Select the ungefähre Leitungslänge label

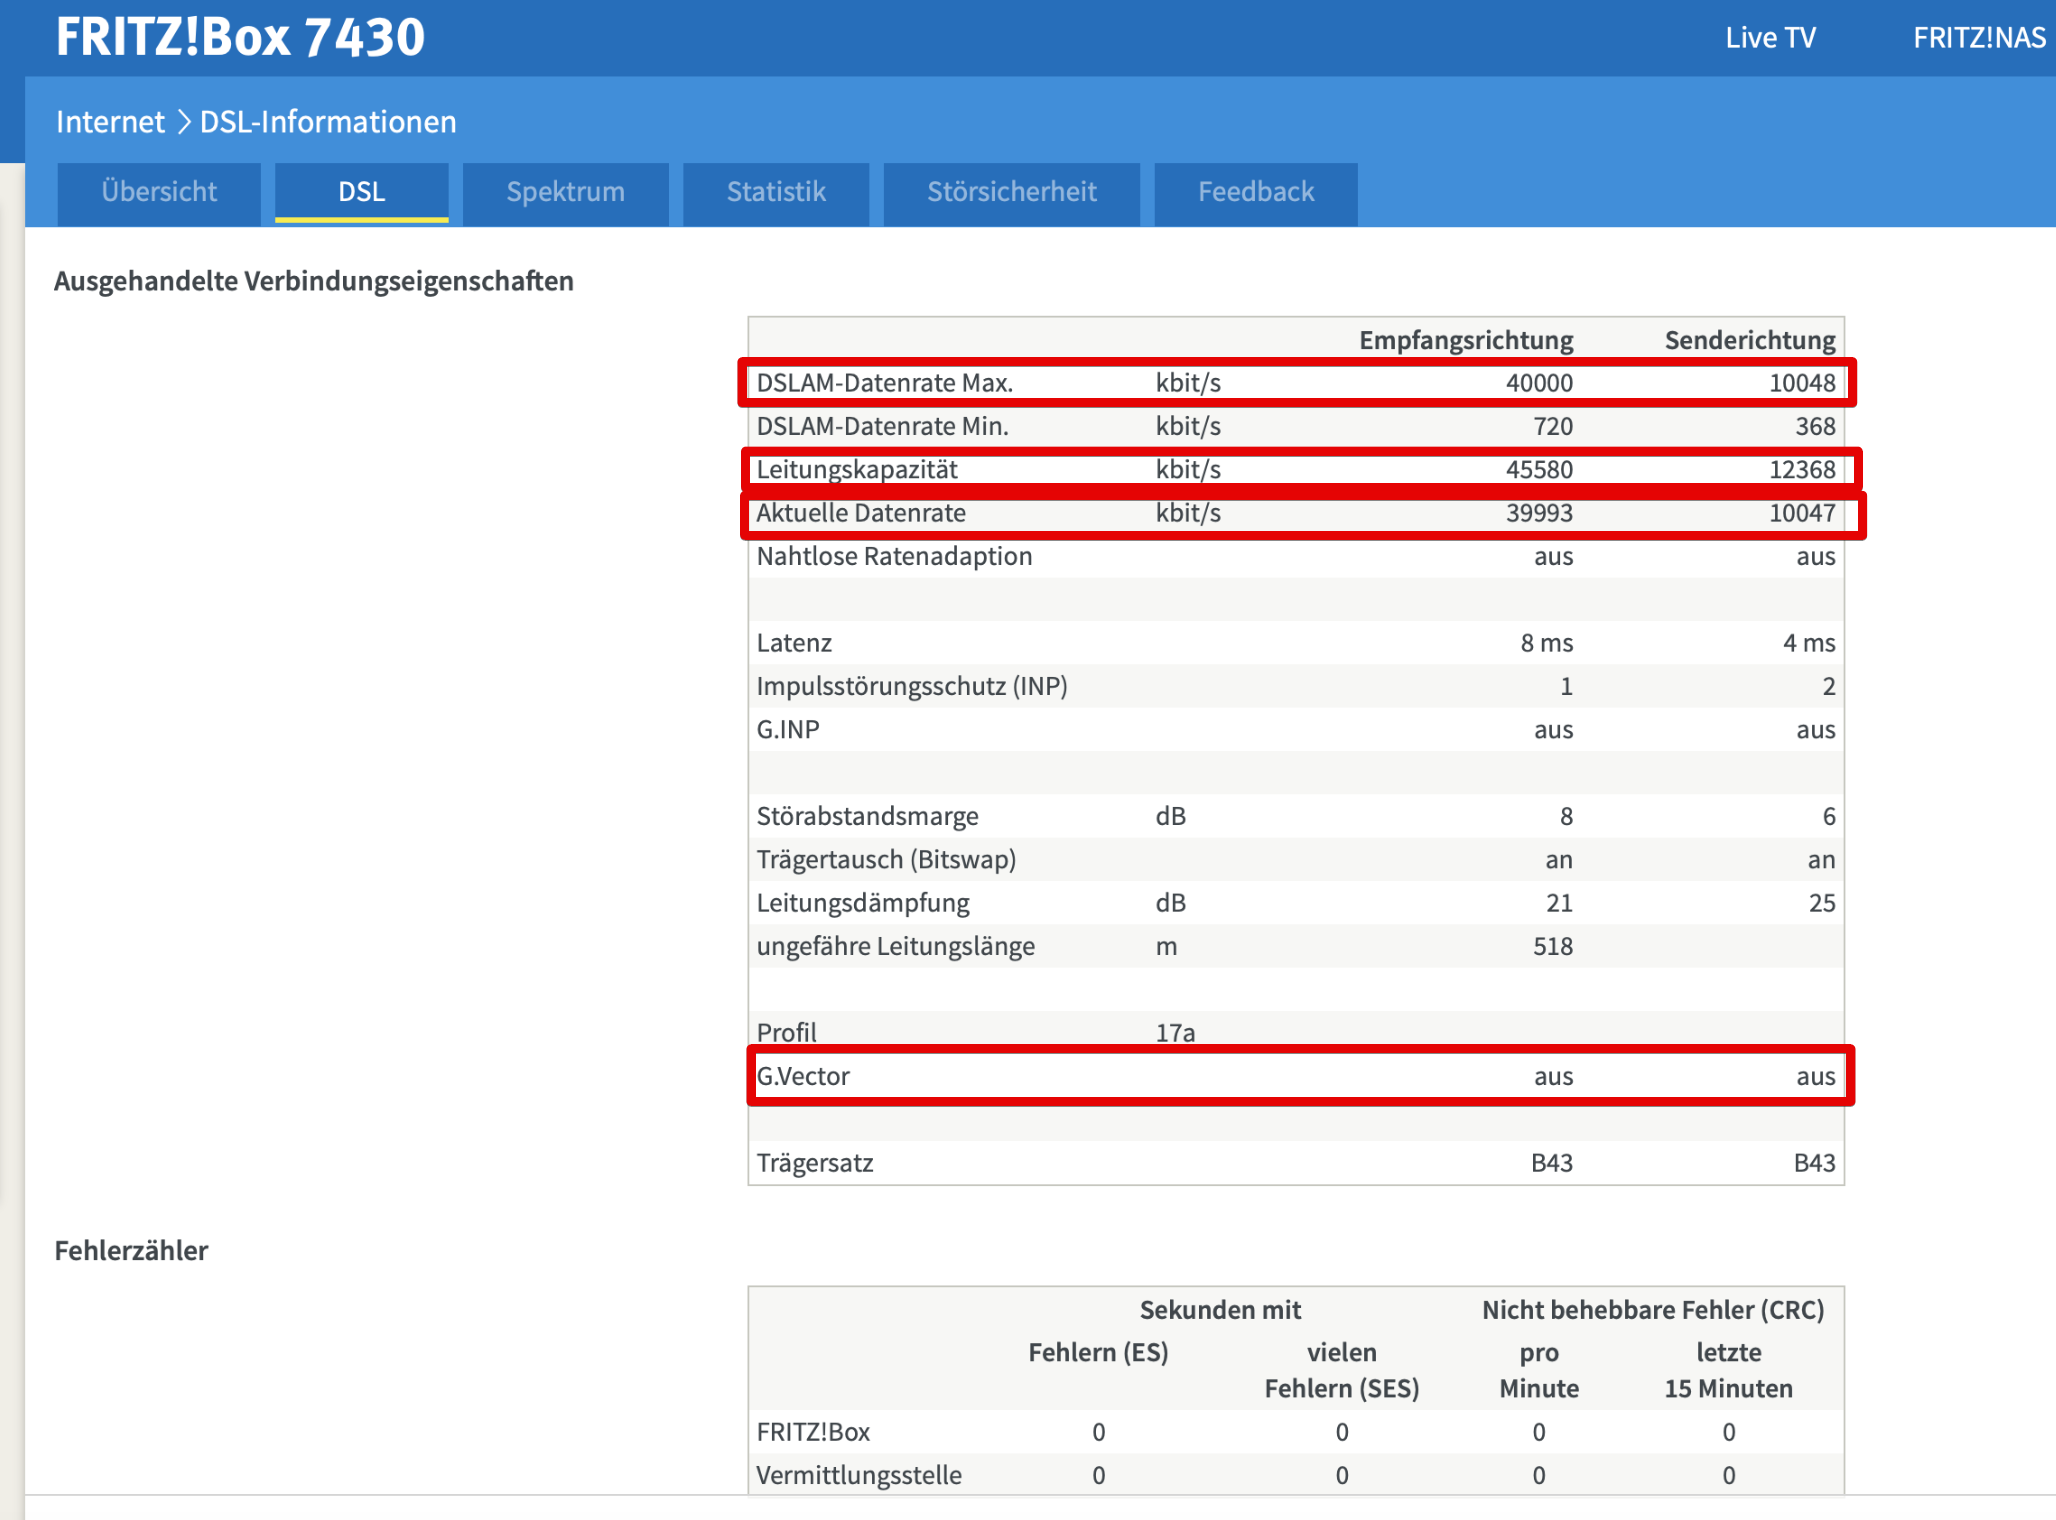[x=895, y=947]
